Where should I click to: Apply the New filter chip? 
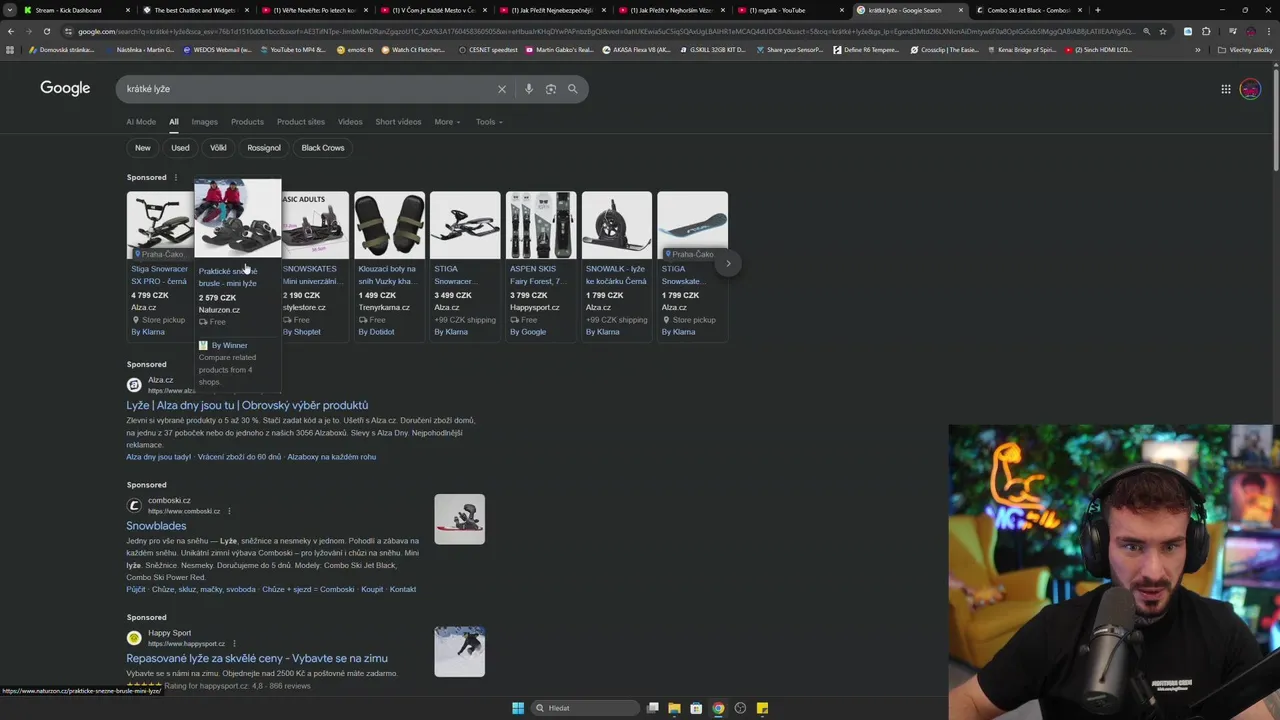click(x=143, y=148)
